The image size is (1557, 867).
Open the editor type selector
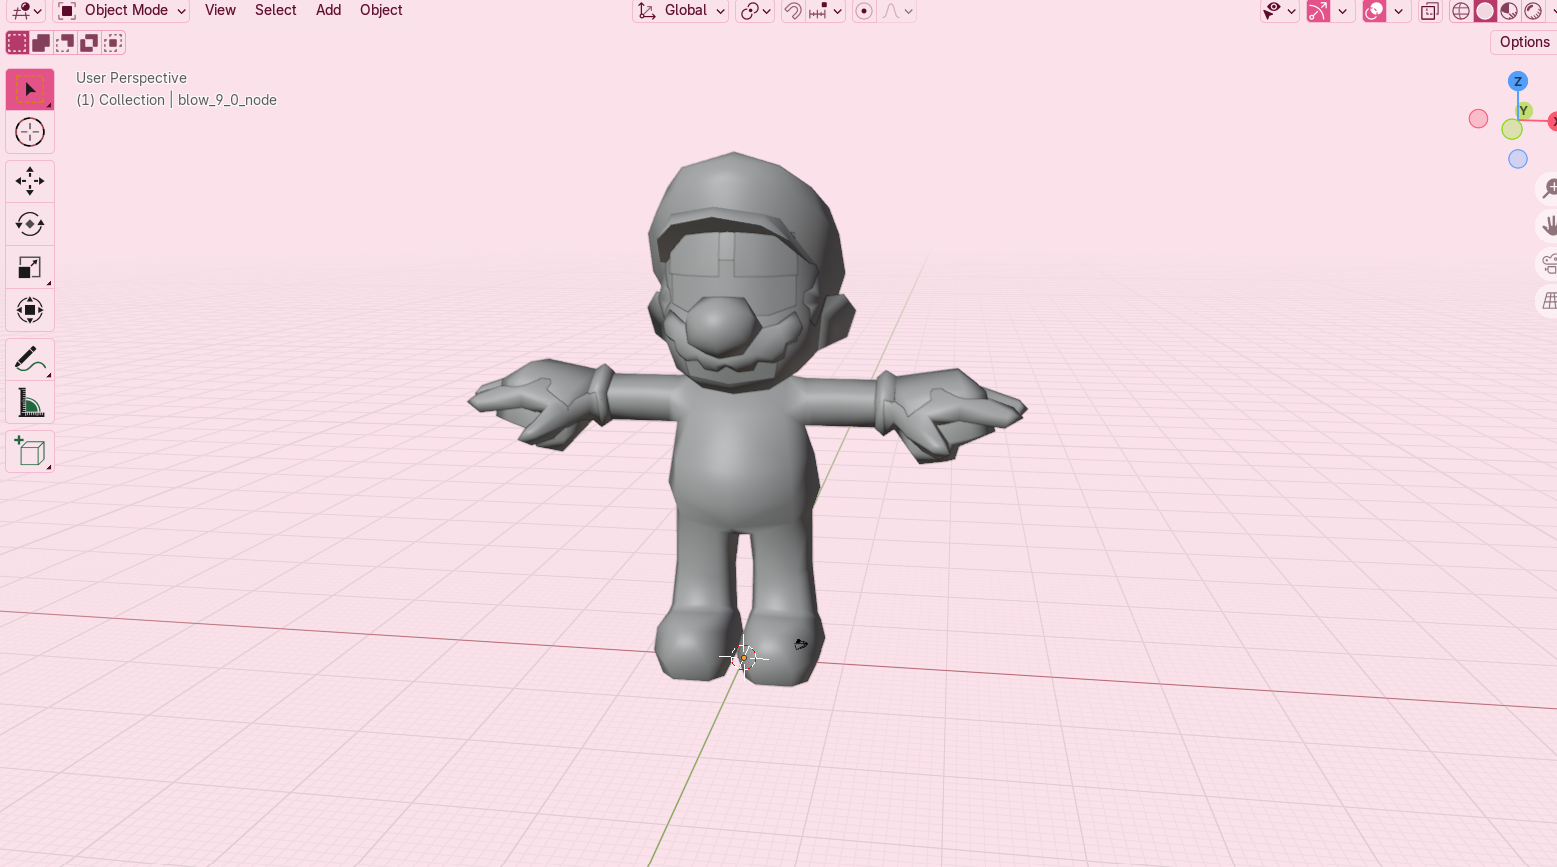click(x=25, y=11)
